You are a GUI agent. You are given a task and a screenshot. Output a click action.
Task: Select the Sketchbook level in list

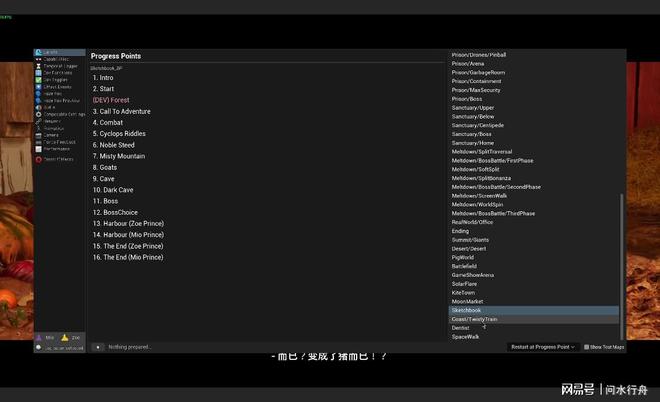466,310
